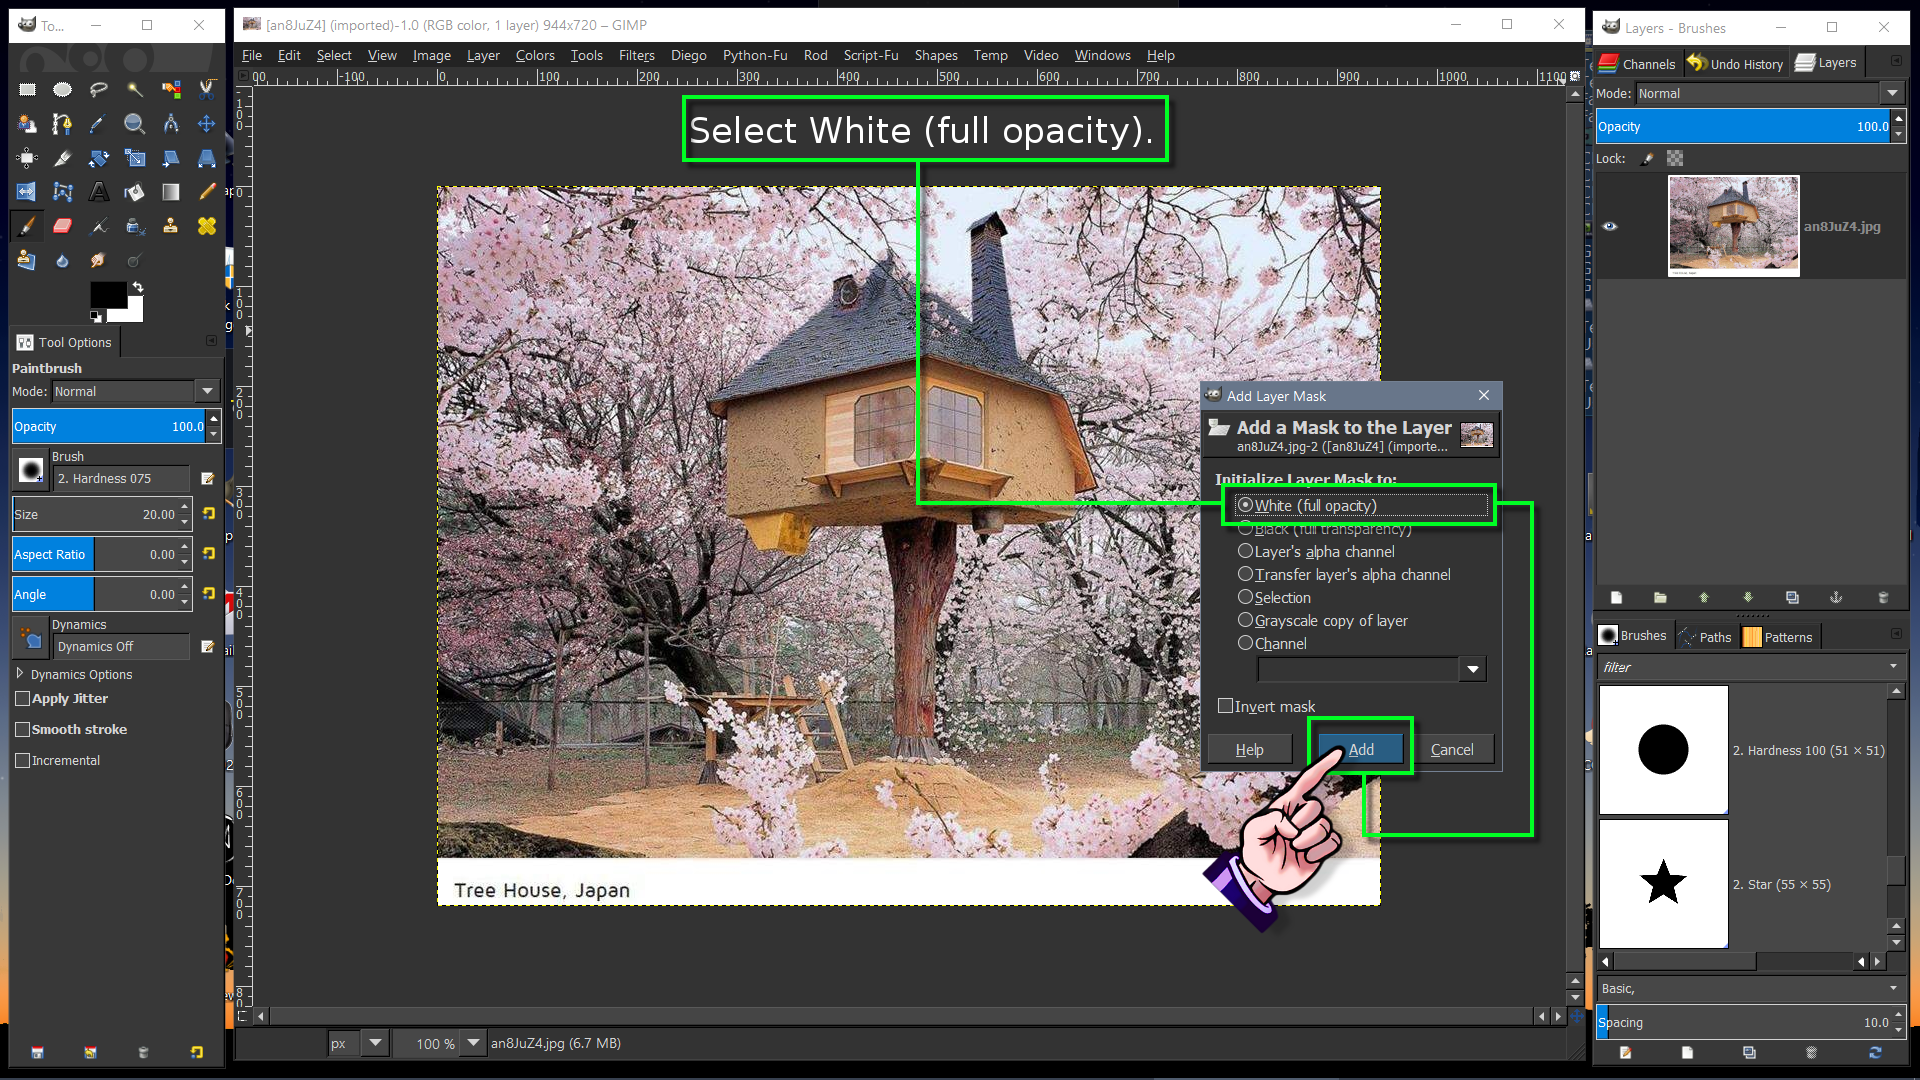Screen dimensions: 1920x1080
Task: Open the zoom percentage dropdown in status bar
Action: point(473,1043)
